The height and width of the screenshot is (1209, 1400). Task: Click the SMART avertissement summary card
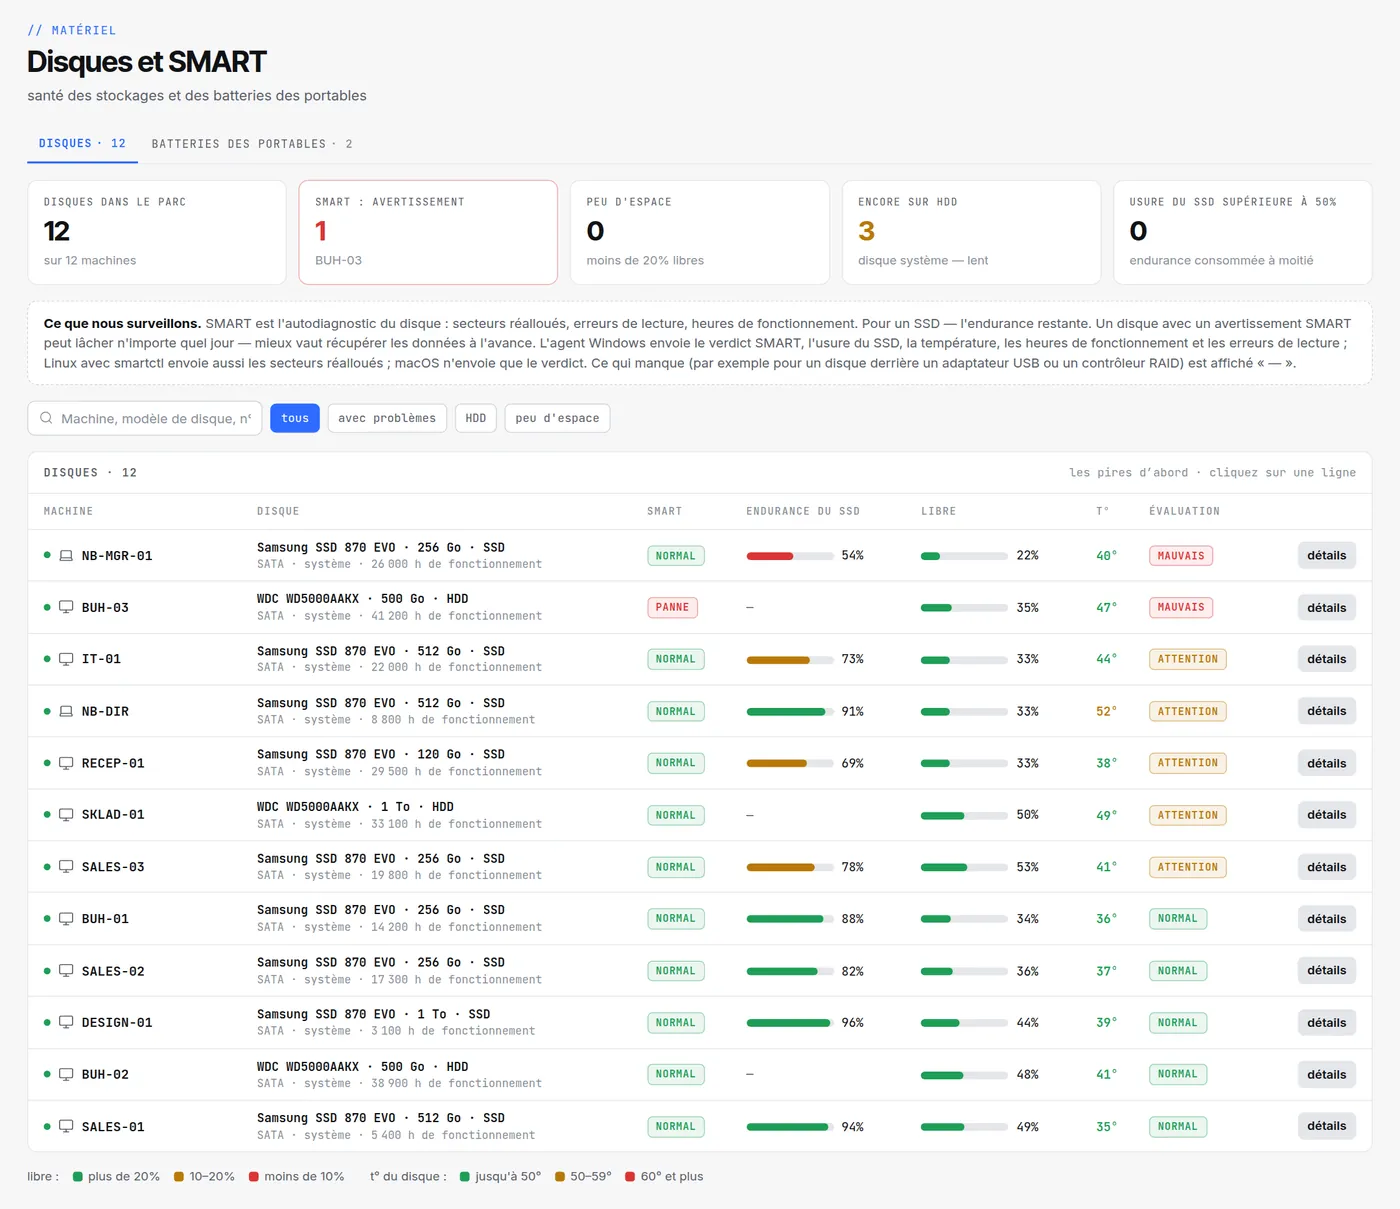(428, 232)
